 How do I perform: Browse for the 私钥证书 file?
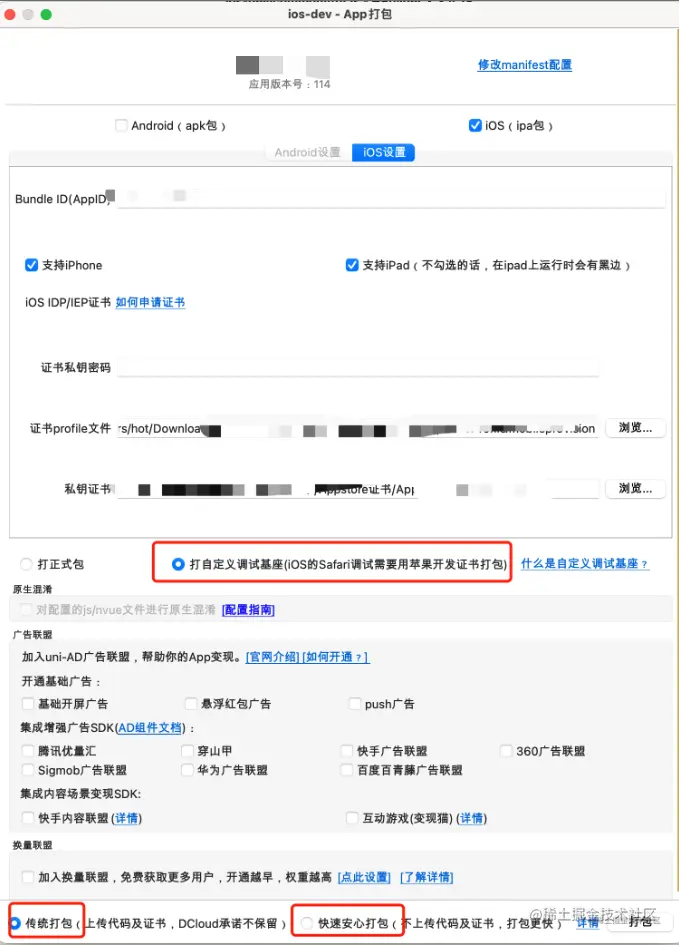(x=635, y=488)
